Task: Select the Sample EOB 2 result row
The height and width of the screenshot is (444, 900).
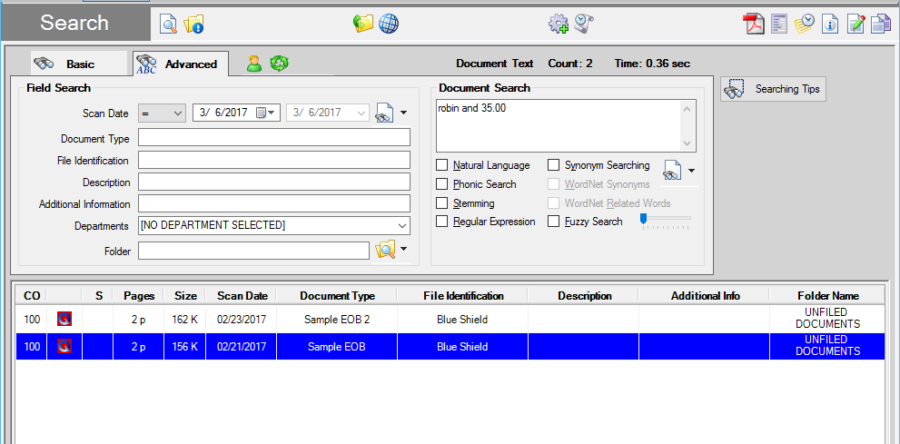Action: (x=340, y=318)
